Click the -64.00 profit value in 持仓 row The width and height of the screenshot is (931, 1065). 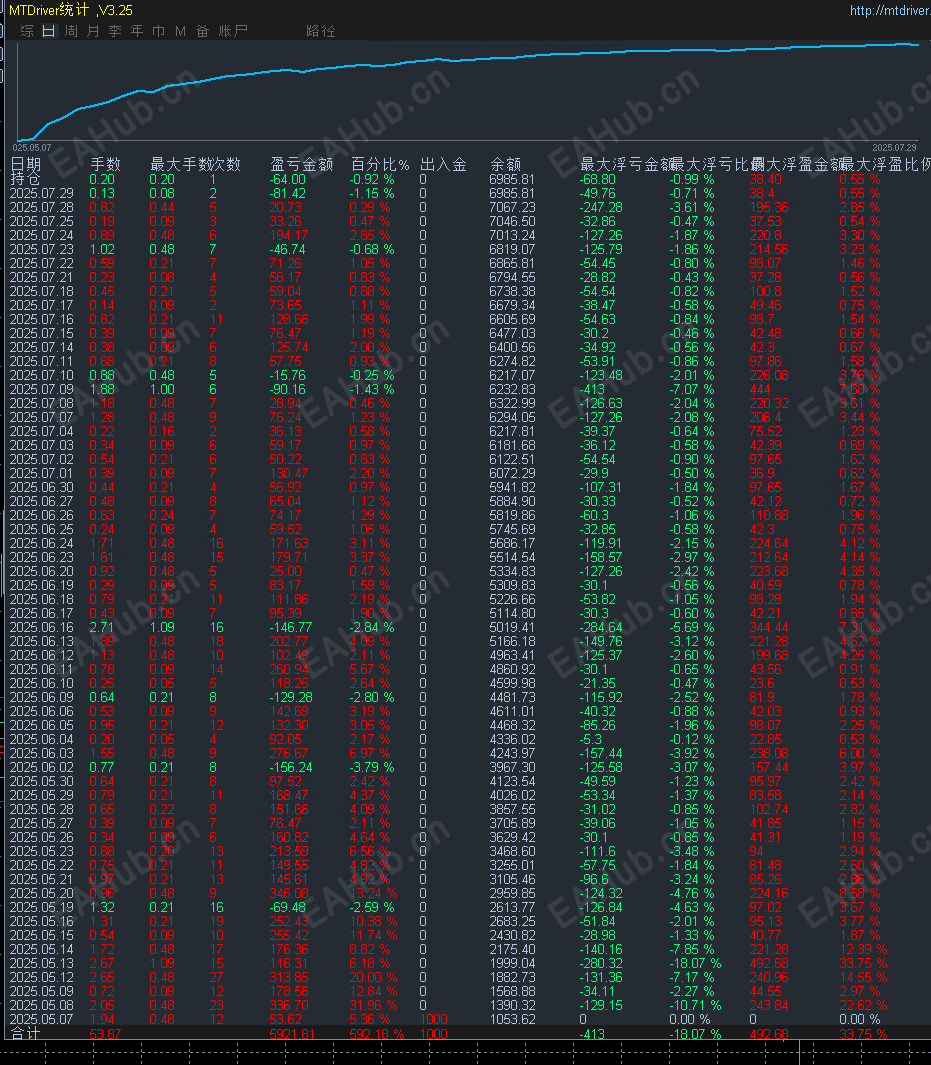pos(288,179)
